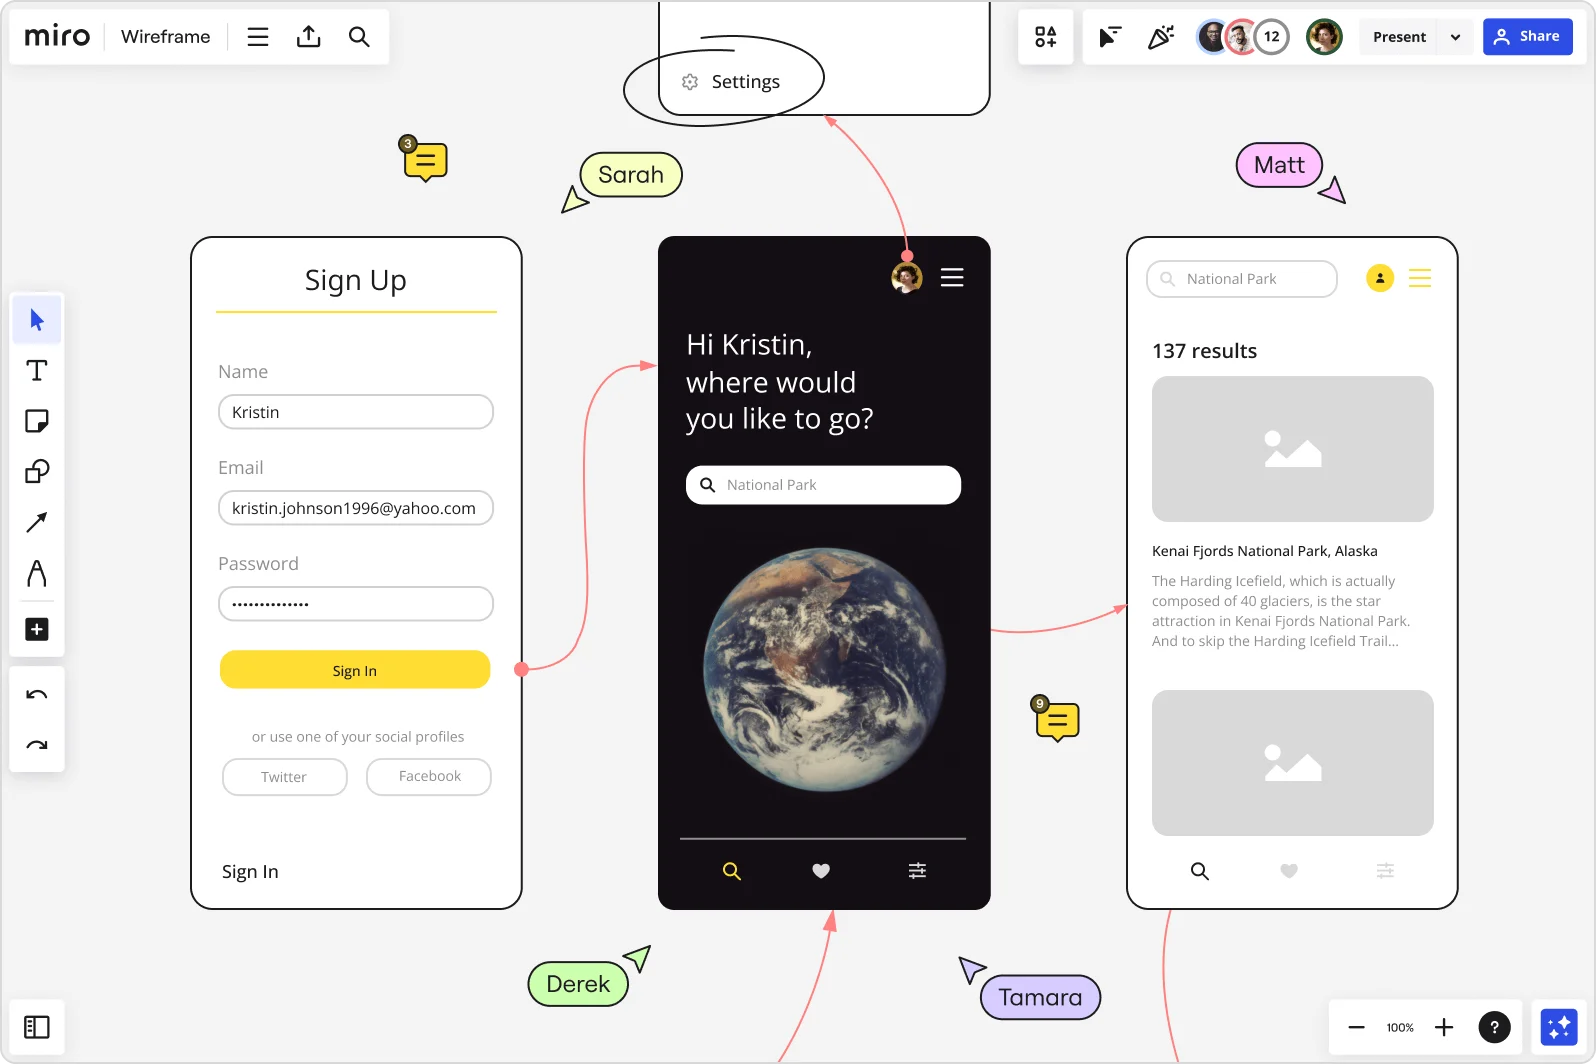Open the Miro AI sparkle assistant
The height and width of the screenshot is (1064, 1596).
pos(1558,1027)
